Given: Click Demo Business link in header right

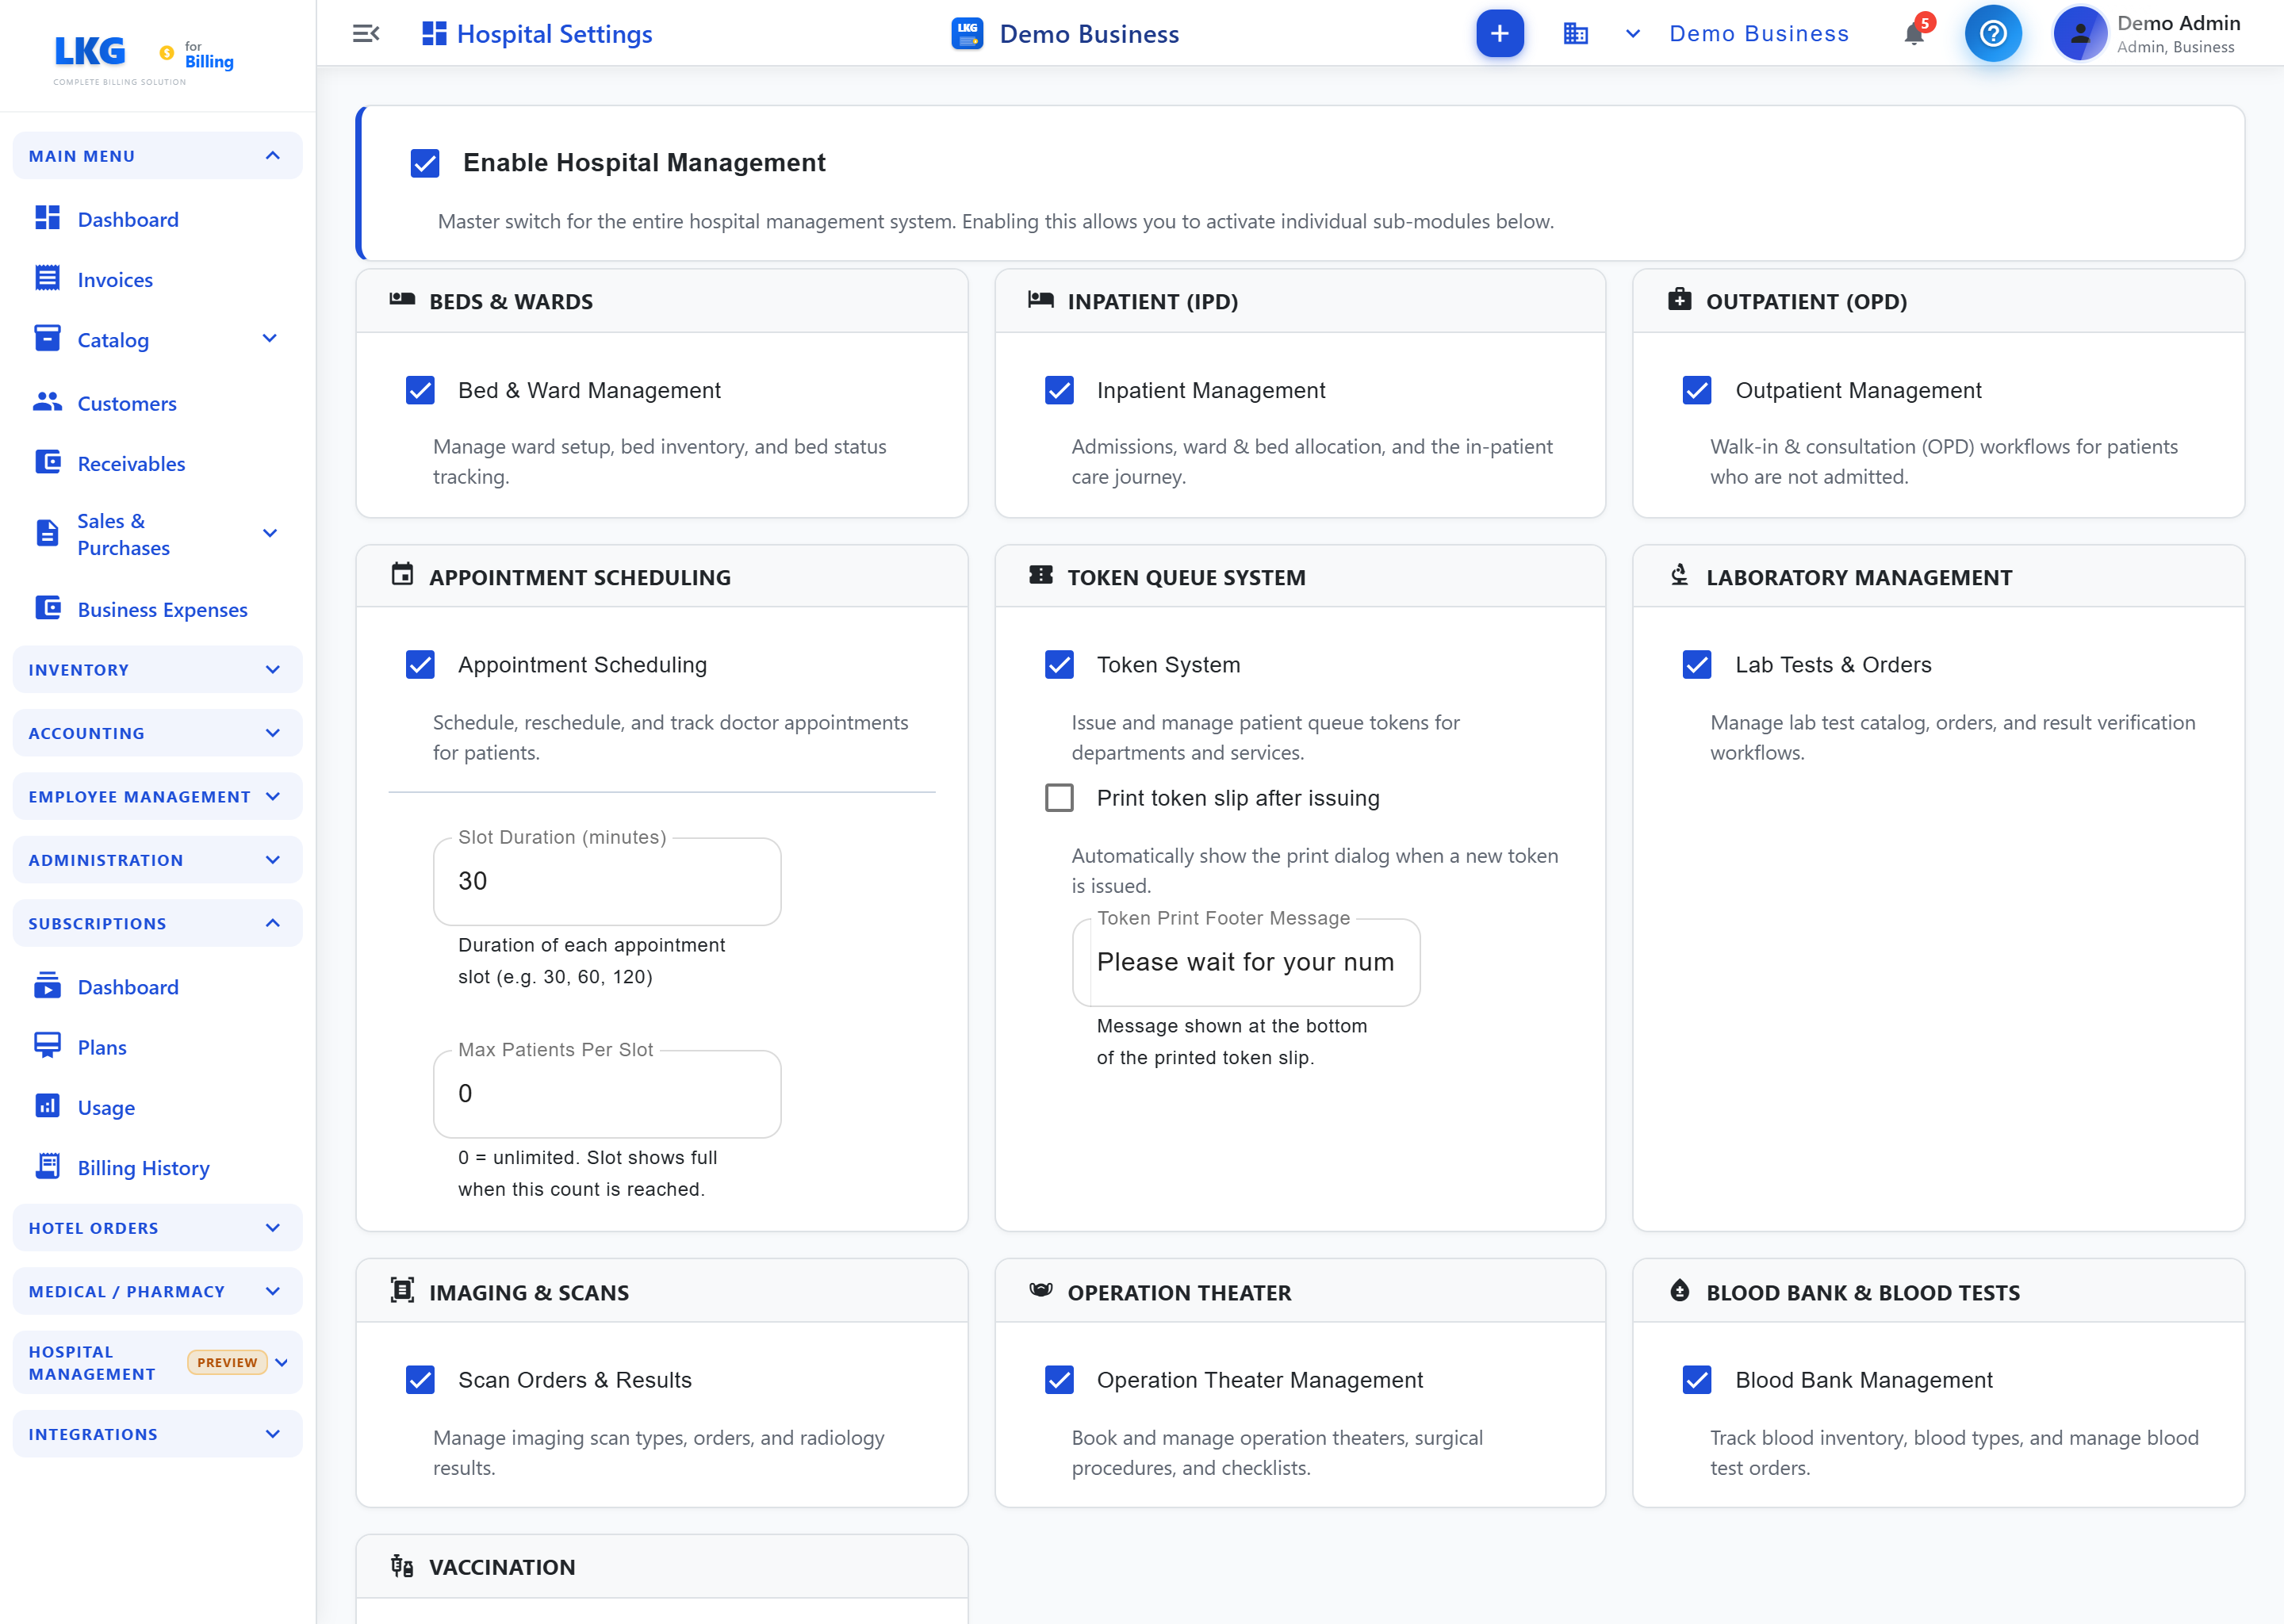Looking at the screenshot, I should pos(1759,34).
